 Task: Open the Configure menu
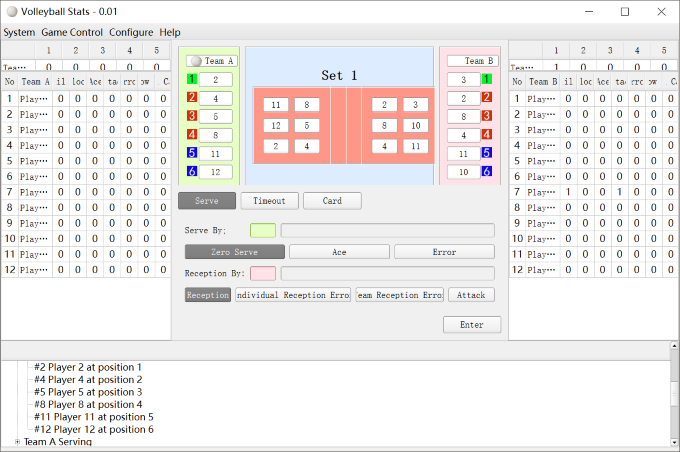[131, 32]
